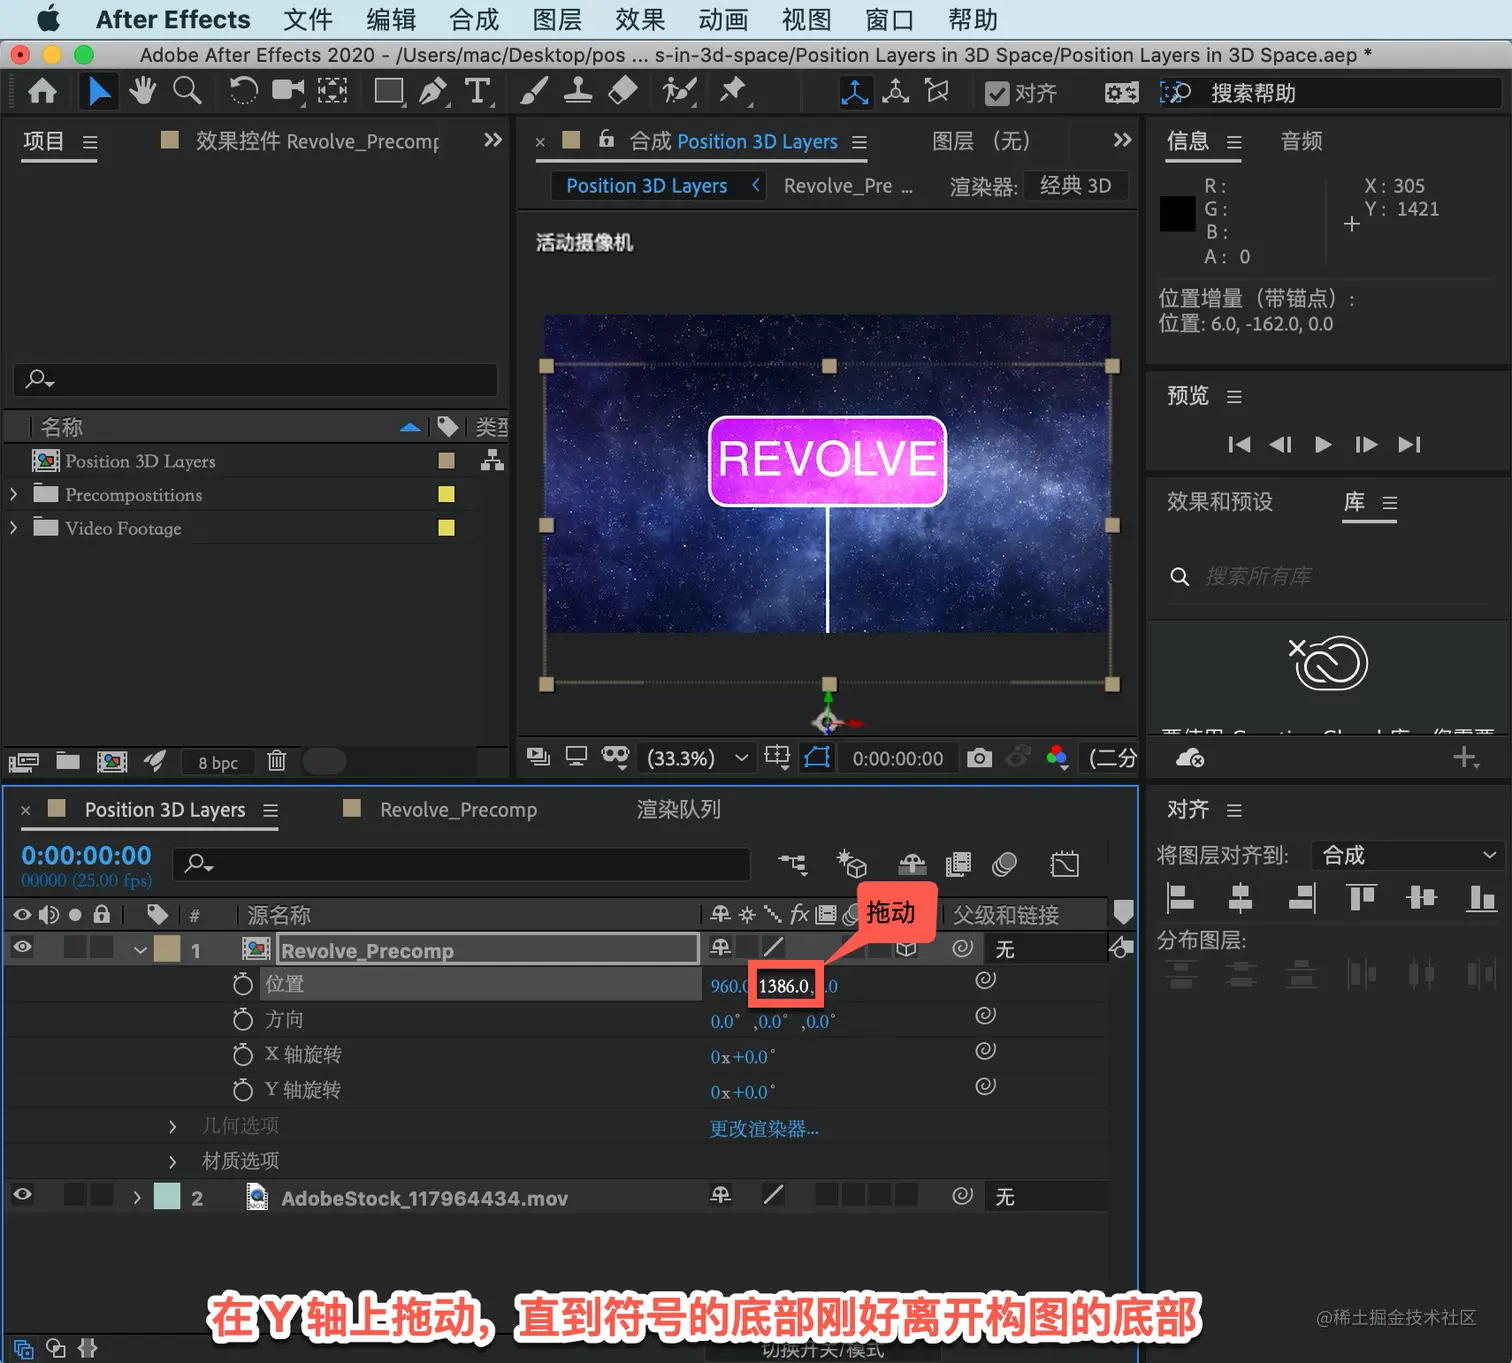1512x1363 pixels.
Task: Toggle the mask and shape path visibility button
Action: pyautogui.click(x=817, y=757)
